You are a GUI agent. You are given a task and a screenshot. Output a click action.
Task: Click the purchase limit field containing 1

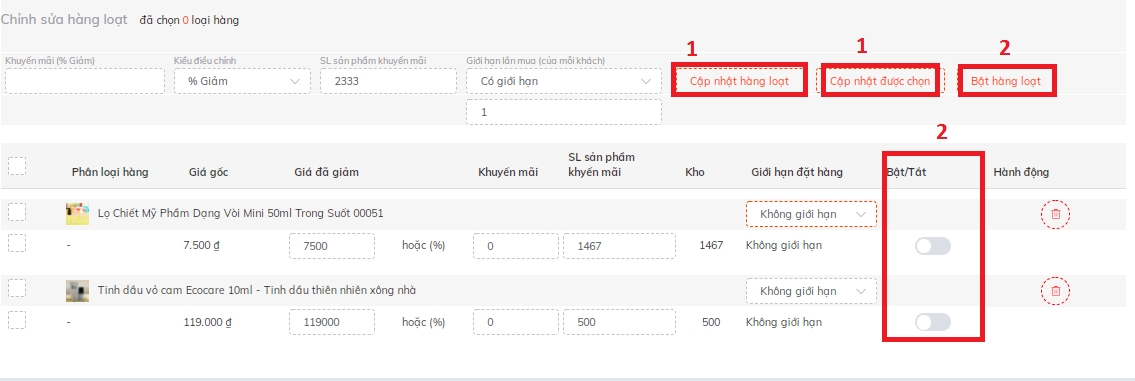click(564, 112)
